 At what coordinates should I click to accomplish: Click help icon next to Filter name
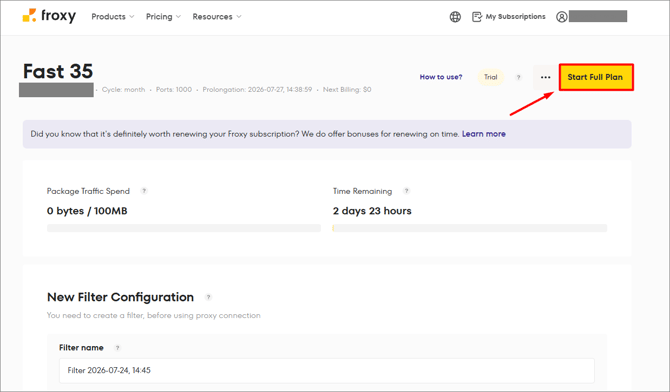pos(117,348)
